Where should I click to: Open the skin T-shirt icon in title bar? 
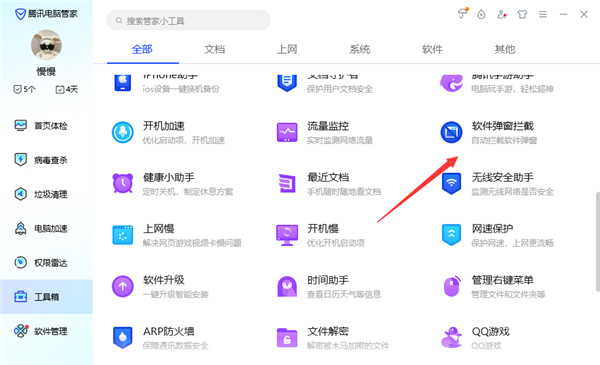(522, 15)
